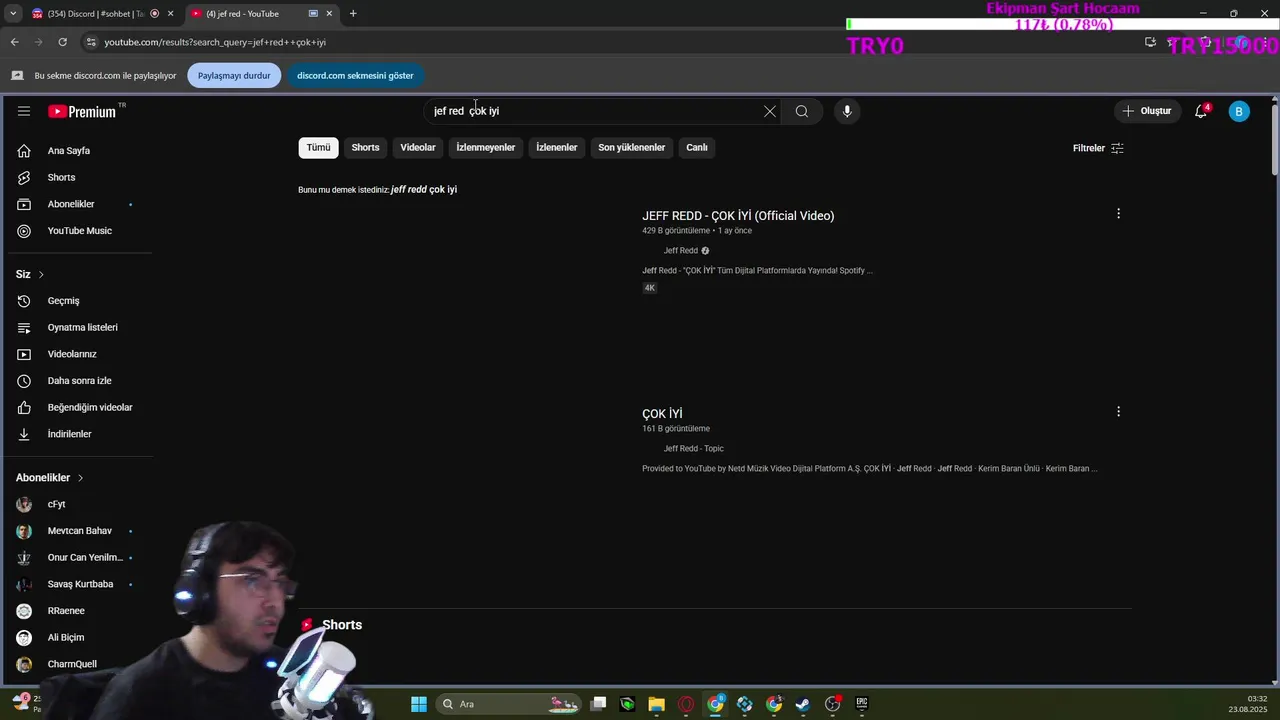
Task: Click the taskbar Ara search box
Action: point(509,704)
